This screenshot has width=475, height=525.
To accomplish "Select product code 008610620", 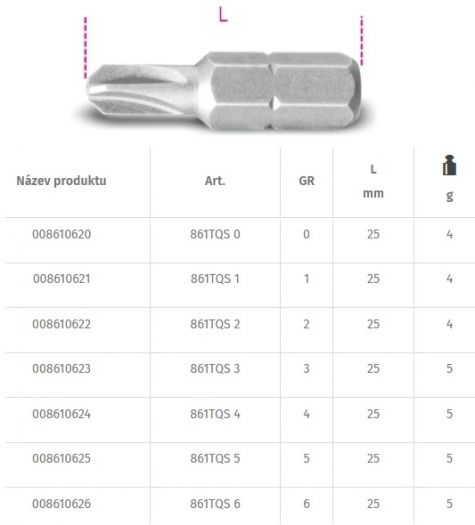I will click(62, 234).
